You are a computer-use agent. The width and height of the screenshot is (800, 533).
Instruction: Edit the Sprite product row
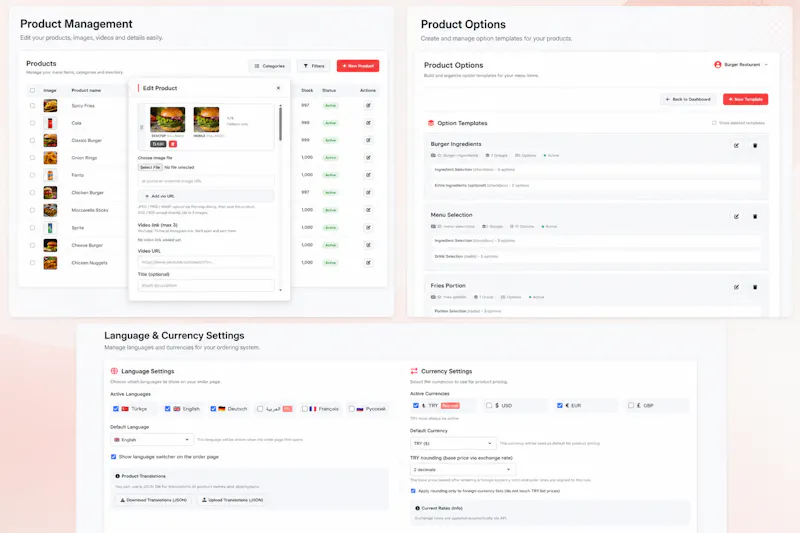tap(368, 227)
